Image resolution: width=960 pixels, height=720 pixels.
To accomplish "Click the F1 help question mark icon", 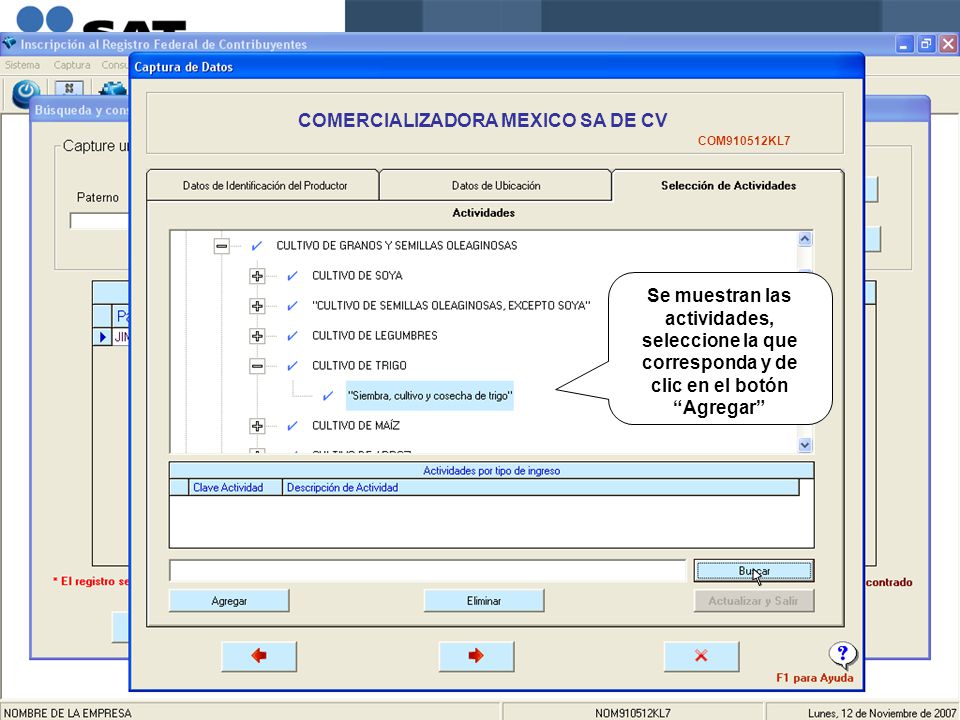I will pos(842,655).
